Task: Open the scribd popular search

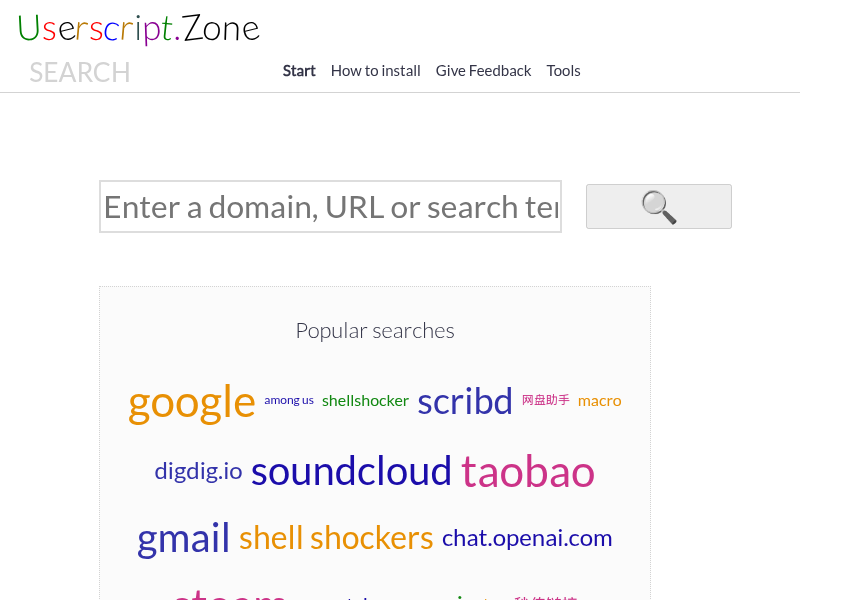Action: pos(465,401)
